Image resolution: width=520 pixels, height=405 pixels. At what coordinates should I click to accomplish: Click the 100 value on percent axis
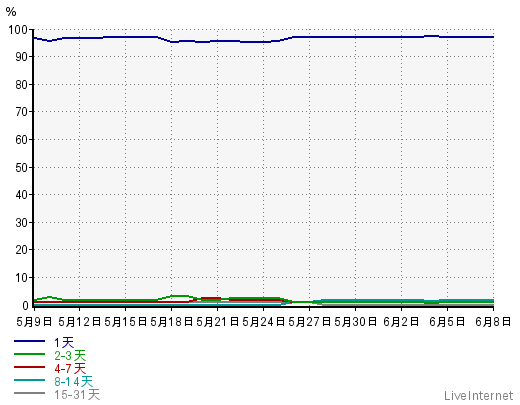pyautogui.click(x=18, y=30)
